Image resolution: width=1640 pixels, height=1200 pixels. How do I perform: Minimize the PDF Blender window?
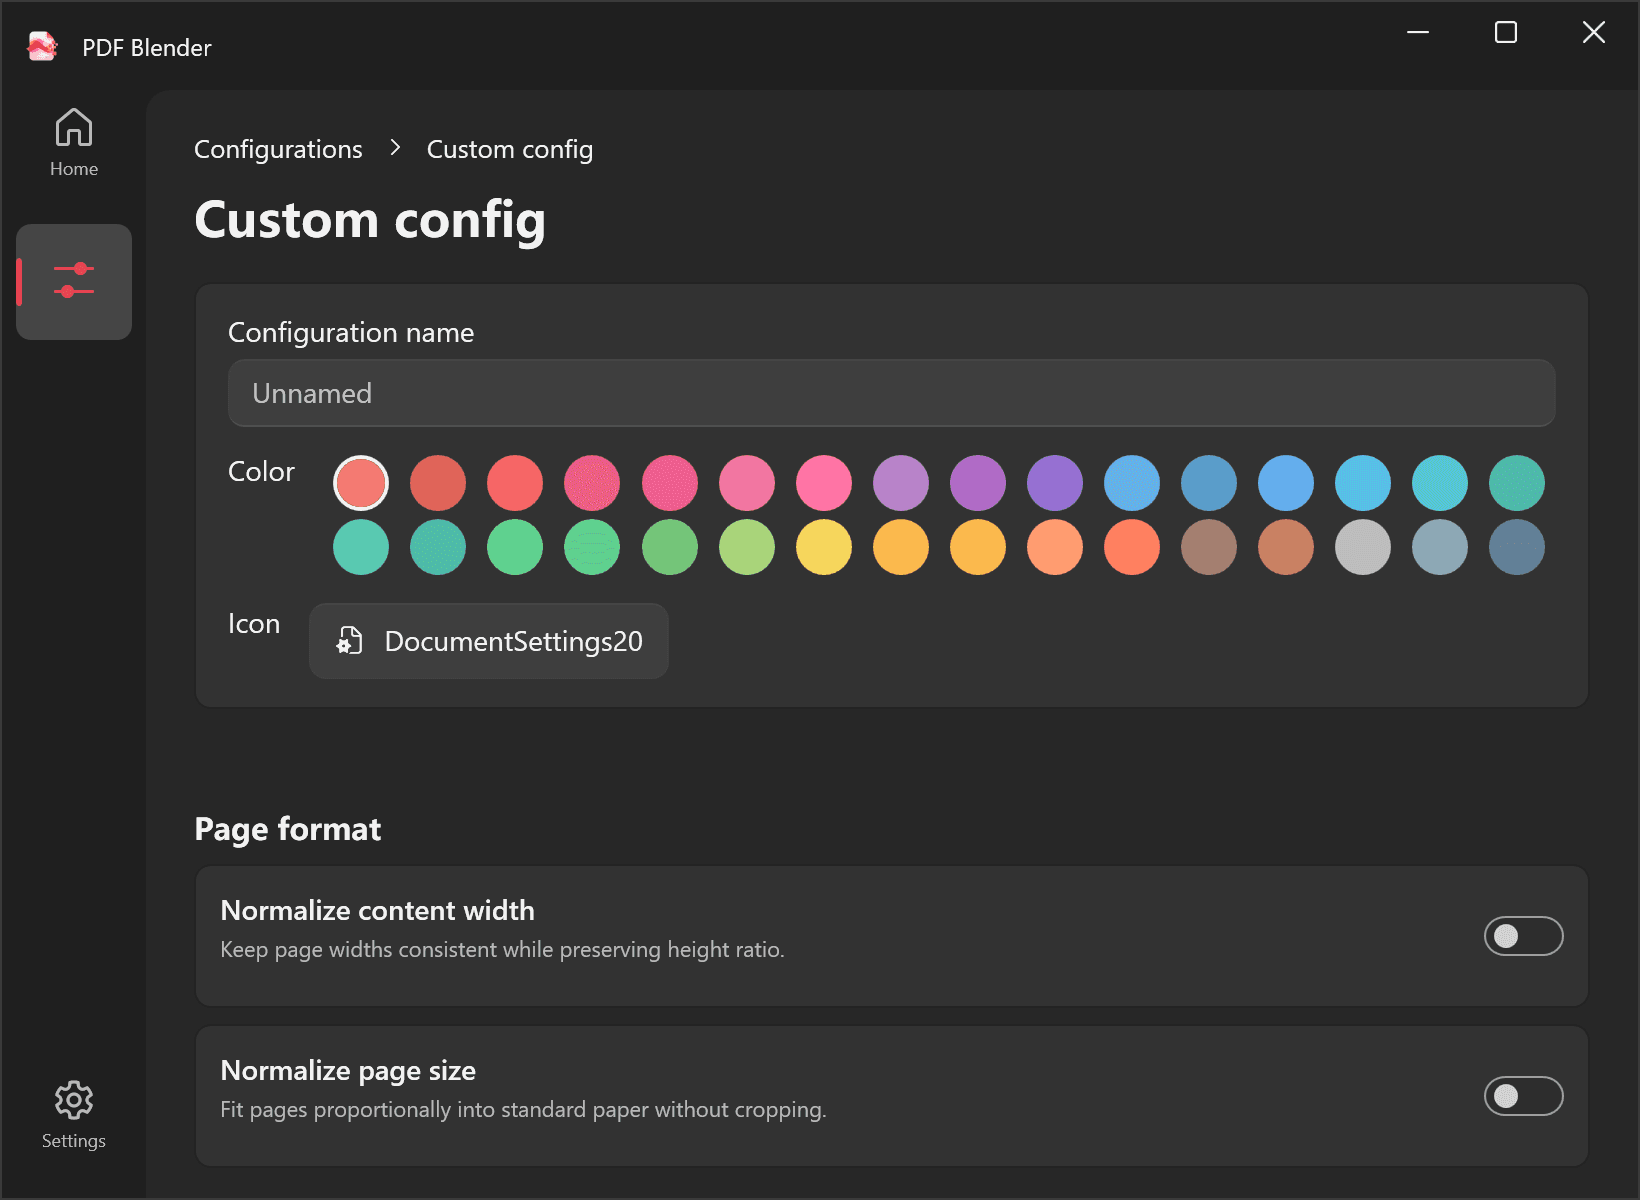click(x=1418, y=32)
